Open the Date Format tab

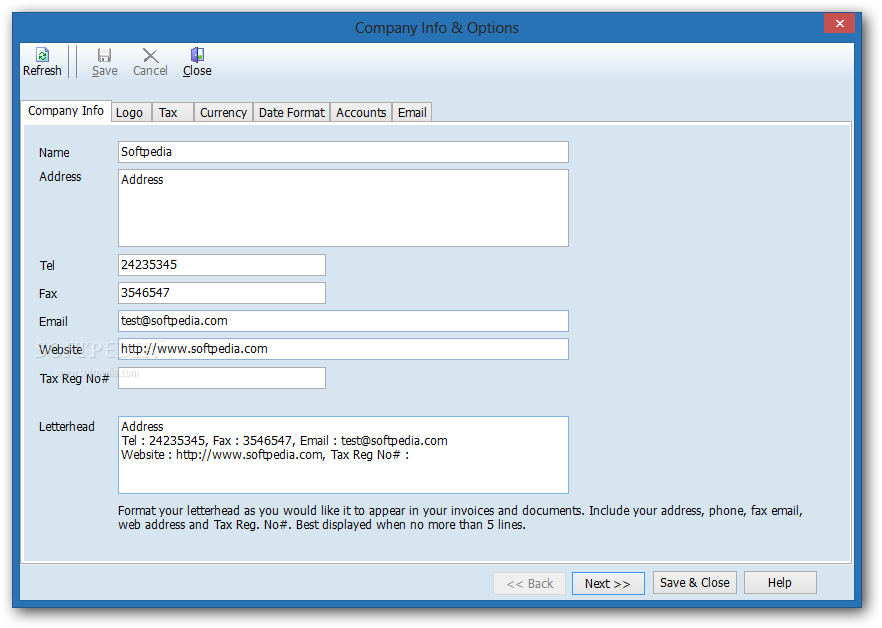291,113
